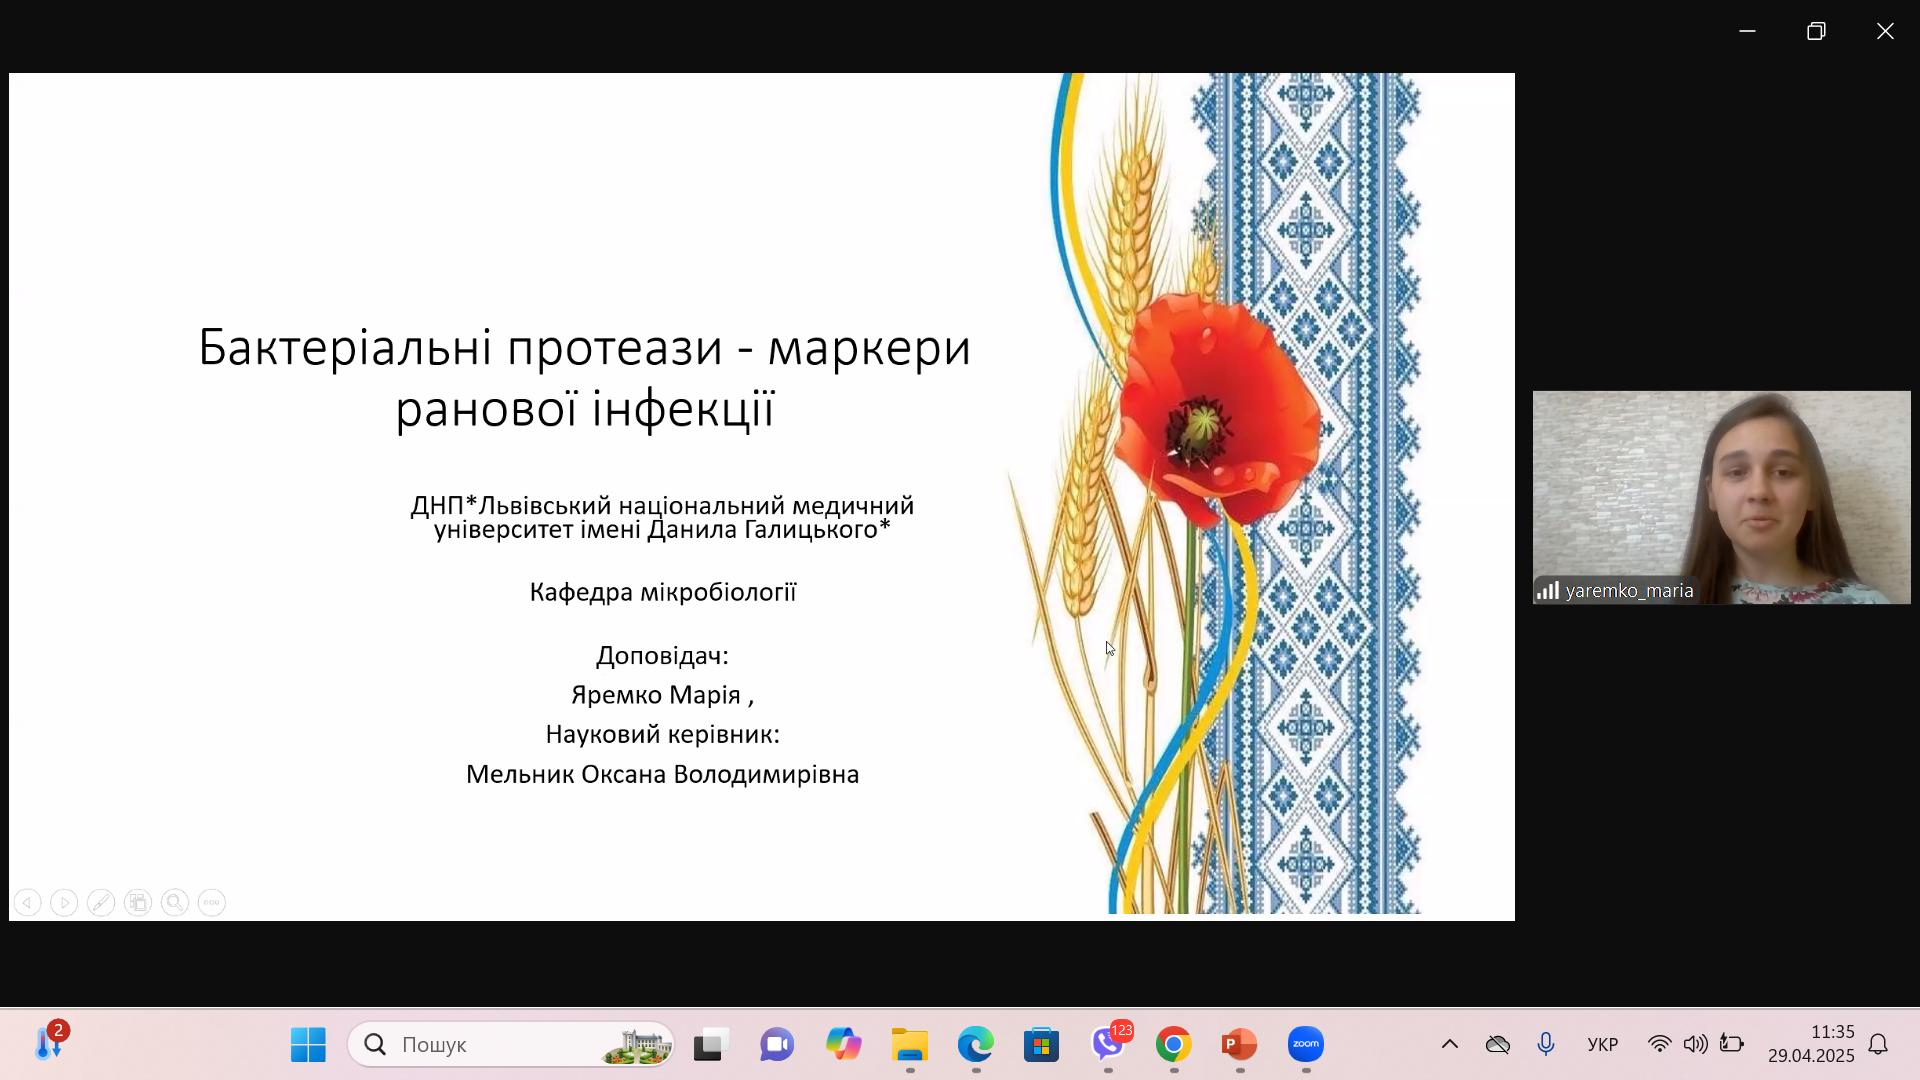Switch to Microsoft Edge in the taskbar
The height and width of the screenshot is (1080, 1920).
click(976, 1045)
